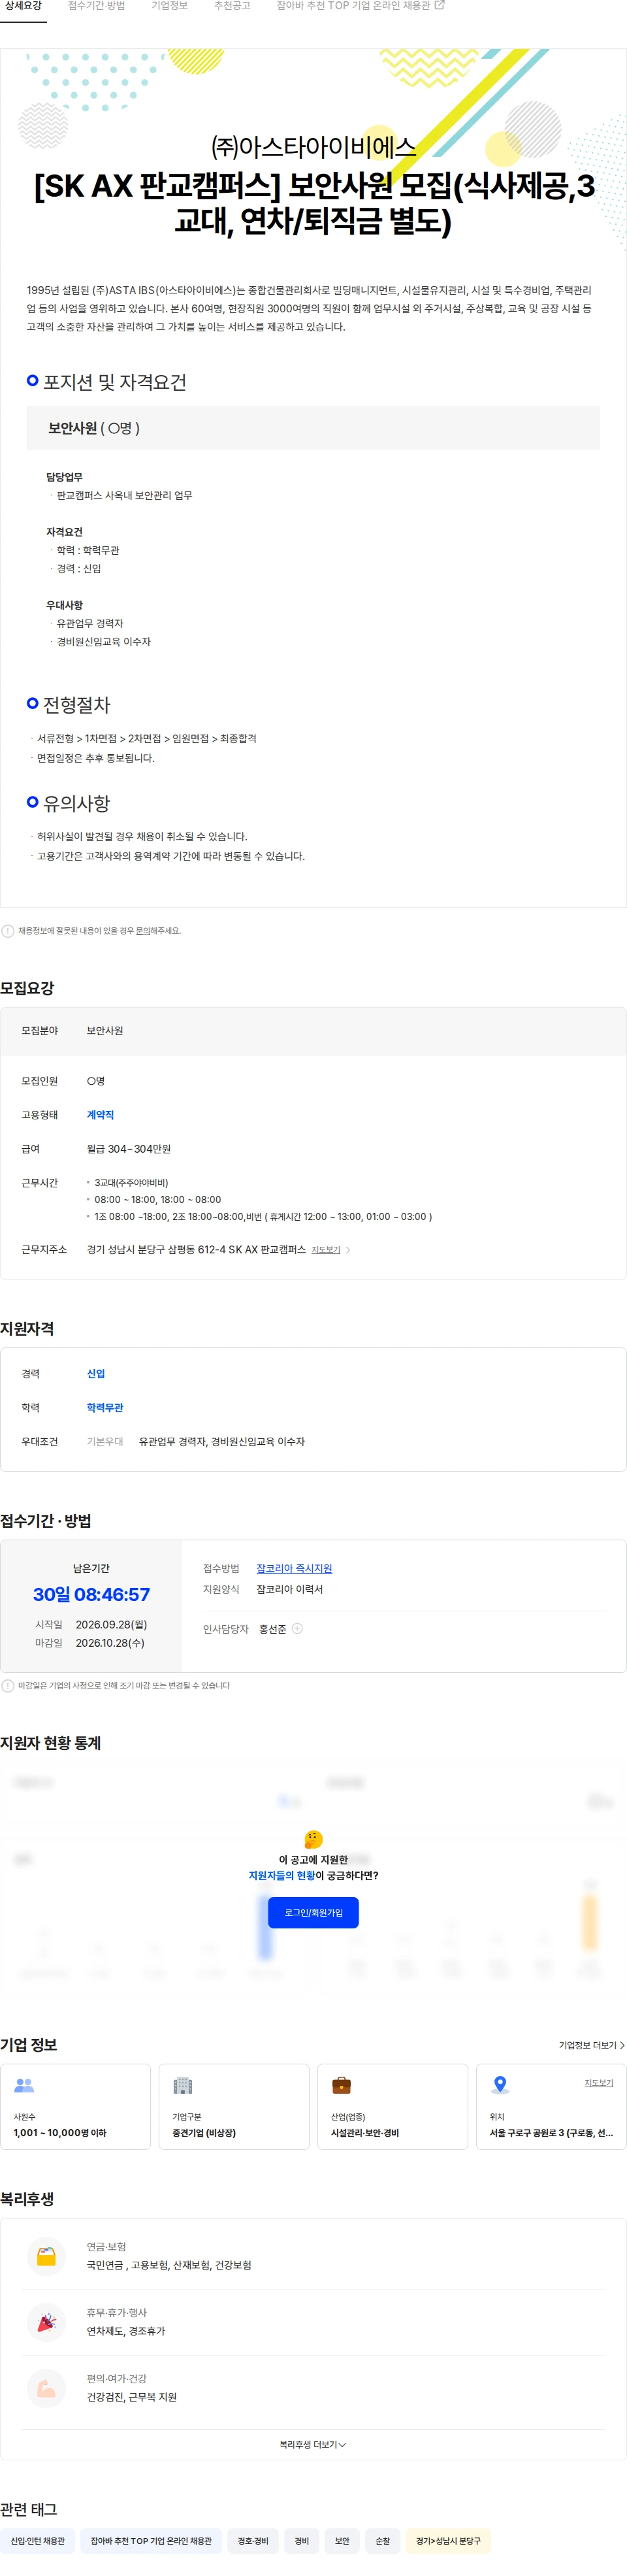Select the 잡아바 추천 TOP 기업 온라인 채용관 tag
Screen dimensions: 627x2576
click(x=151, y=2541)
